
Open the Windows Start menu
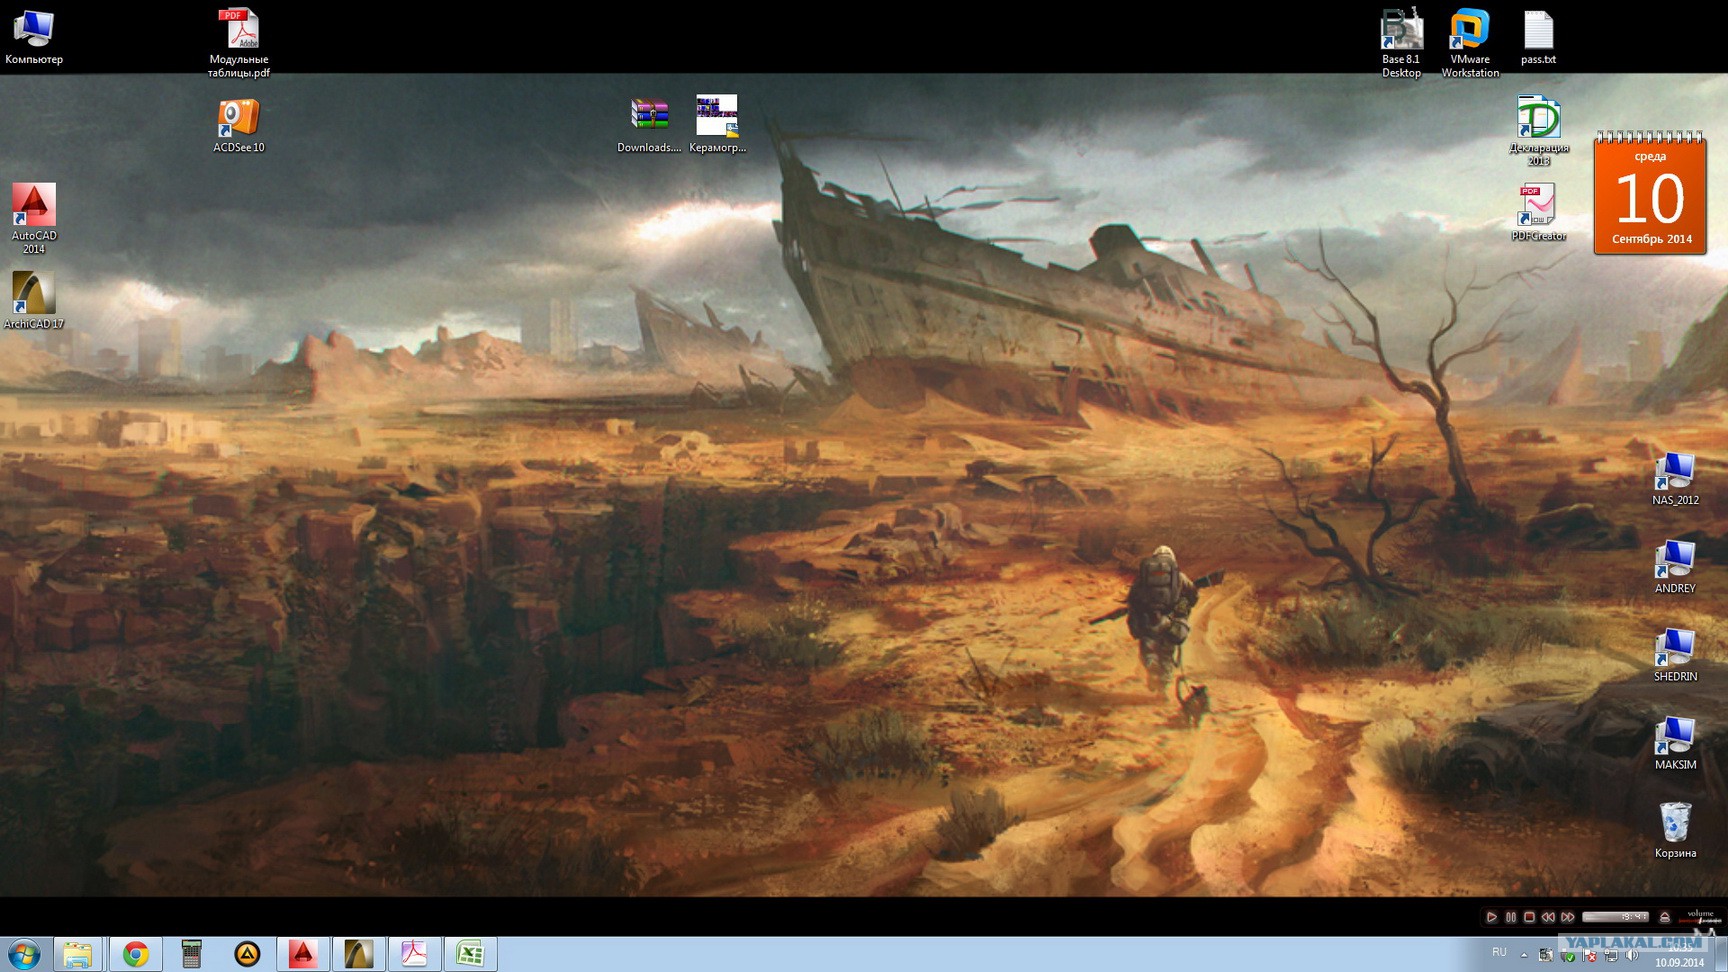tap(24, 954)
